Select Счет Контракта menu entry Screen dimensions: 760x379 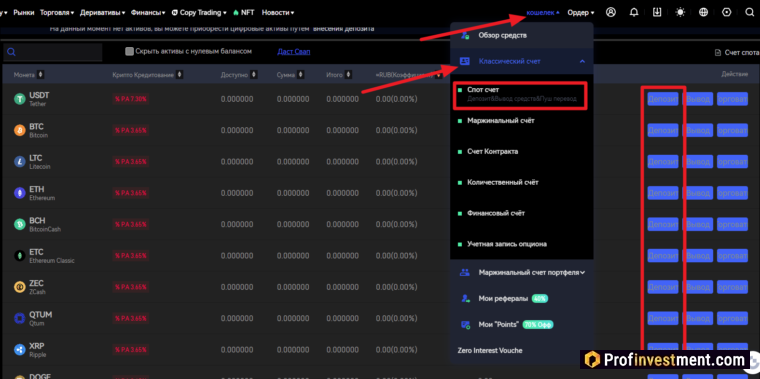coord(492,152)
